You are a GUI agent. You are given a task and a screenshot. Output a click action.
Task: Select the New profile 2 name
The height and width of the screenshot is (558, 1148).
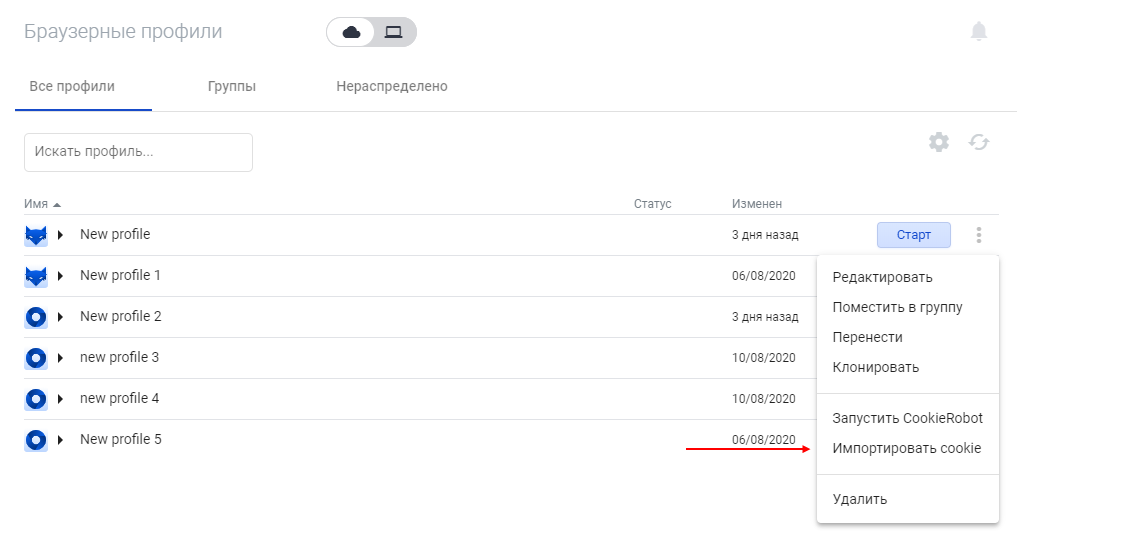[120, 316]
